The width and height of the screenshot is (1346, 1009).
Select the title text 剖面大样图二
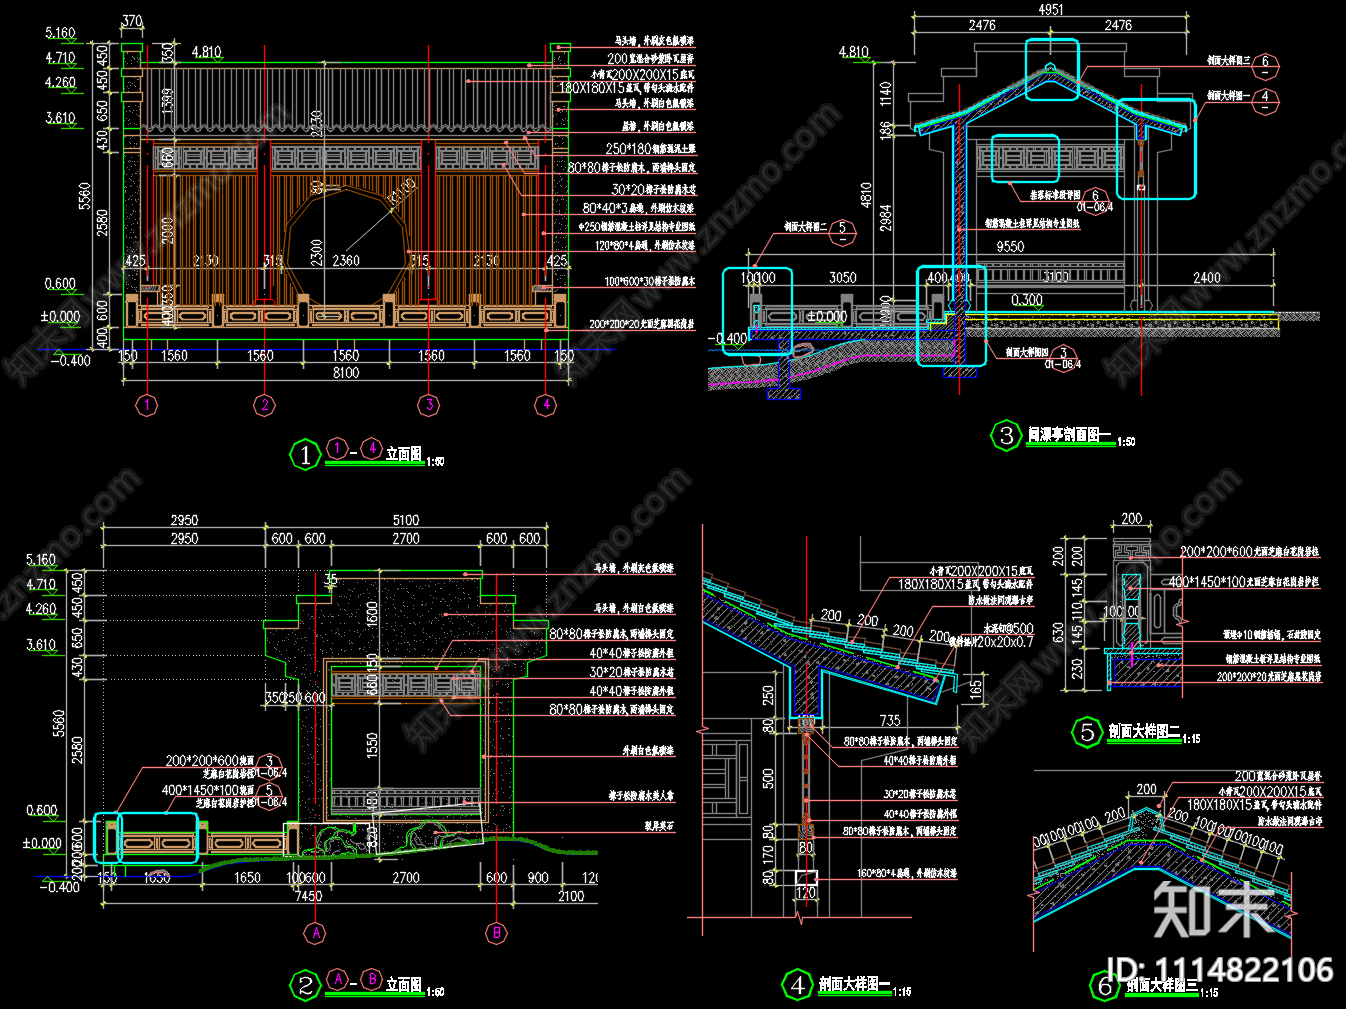(x=1144, y=732)
